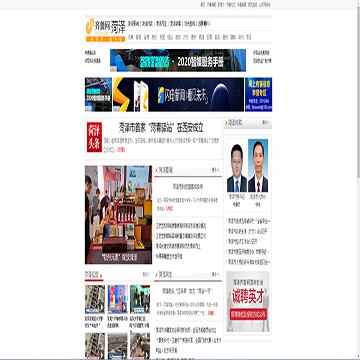This screenshot has height=360, width=360.
Task: Click 更多 beside the 菏泽民生 header
Action: click(x=215, y=275)
